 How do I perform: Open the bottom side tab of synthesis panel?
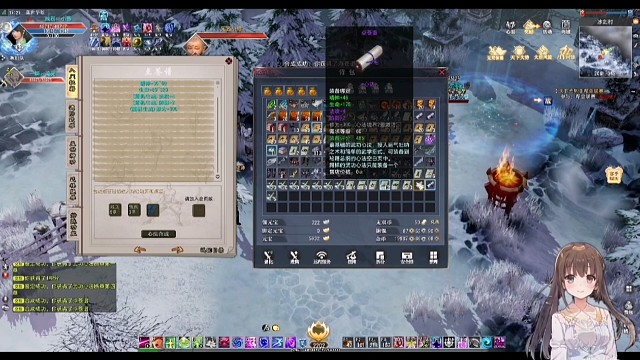pos(72,224)
